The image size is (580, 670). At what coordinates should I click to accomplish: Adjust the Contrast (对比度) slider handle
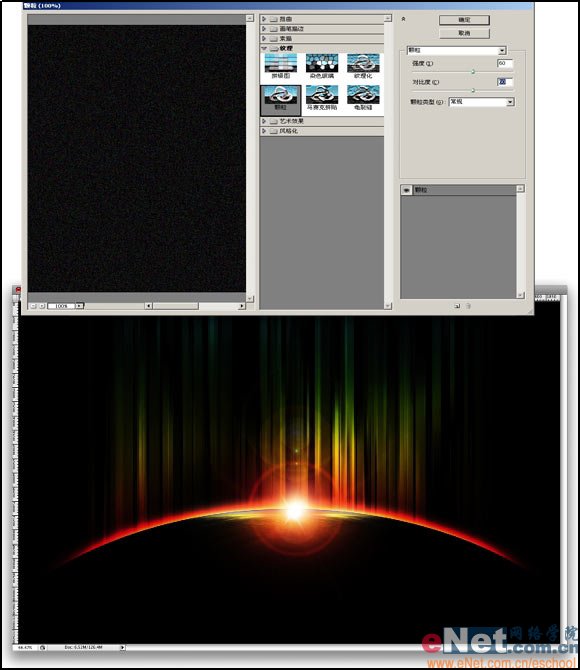pos(473,90)
